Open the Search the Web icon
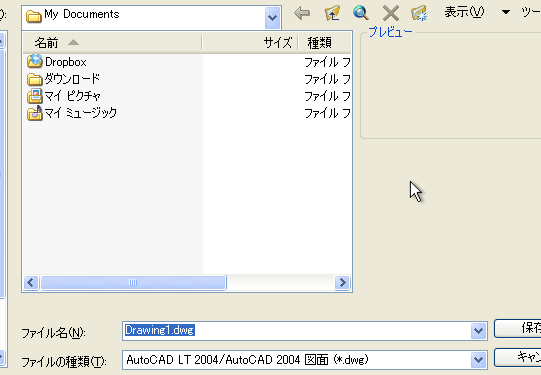 click(361, 13)
